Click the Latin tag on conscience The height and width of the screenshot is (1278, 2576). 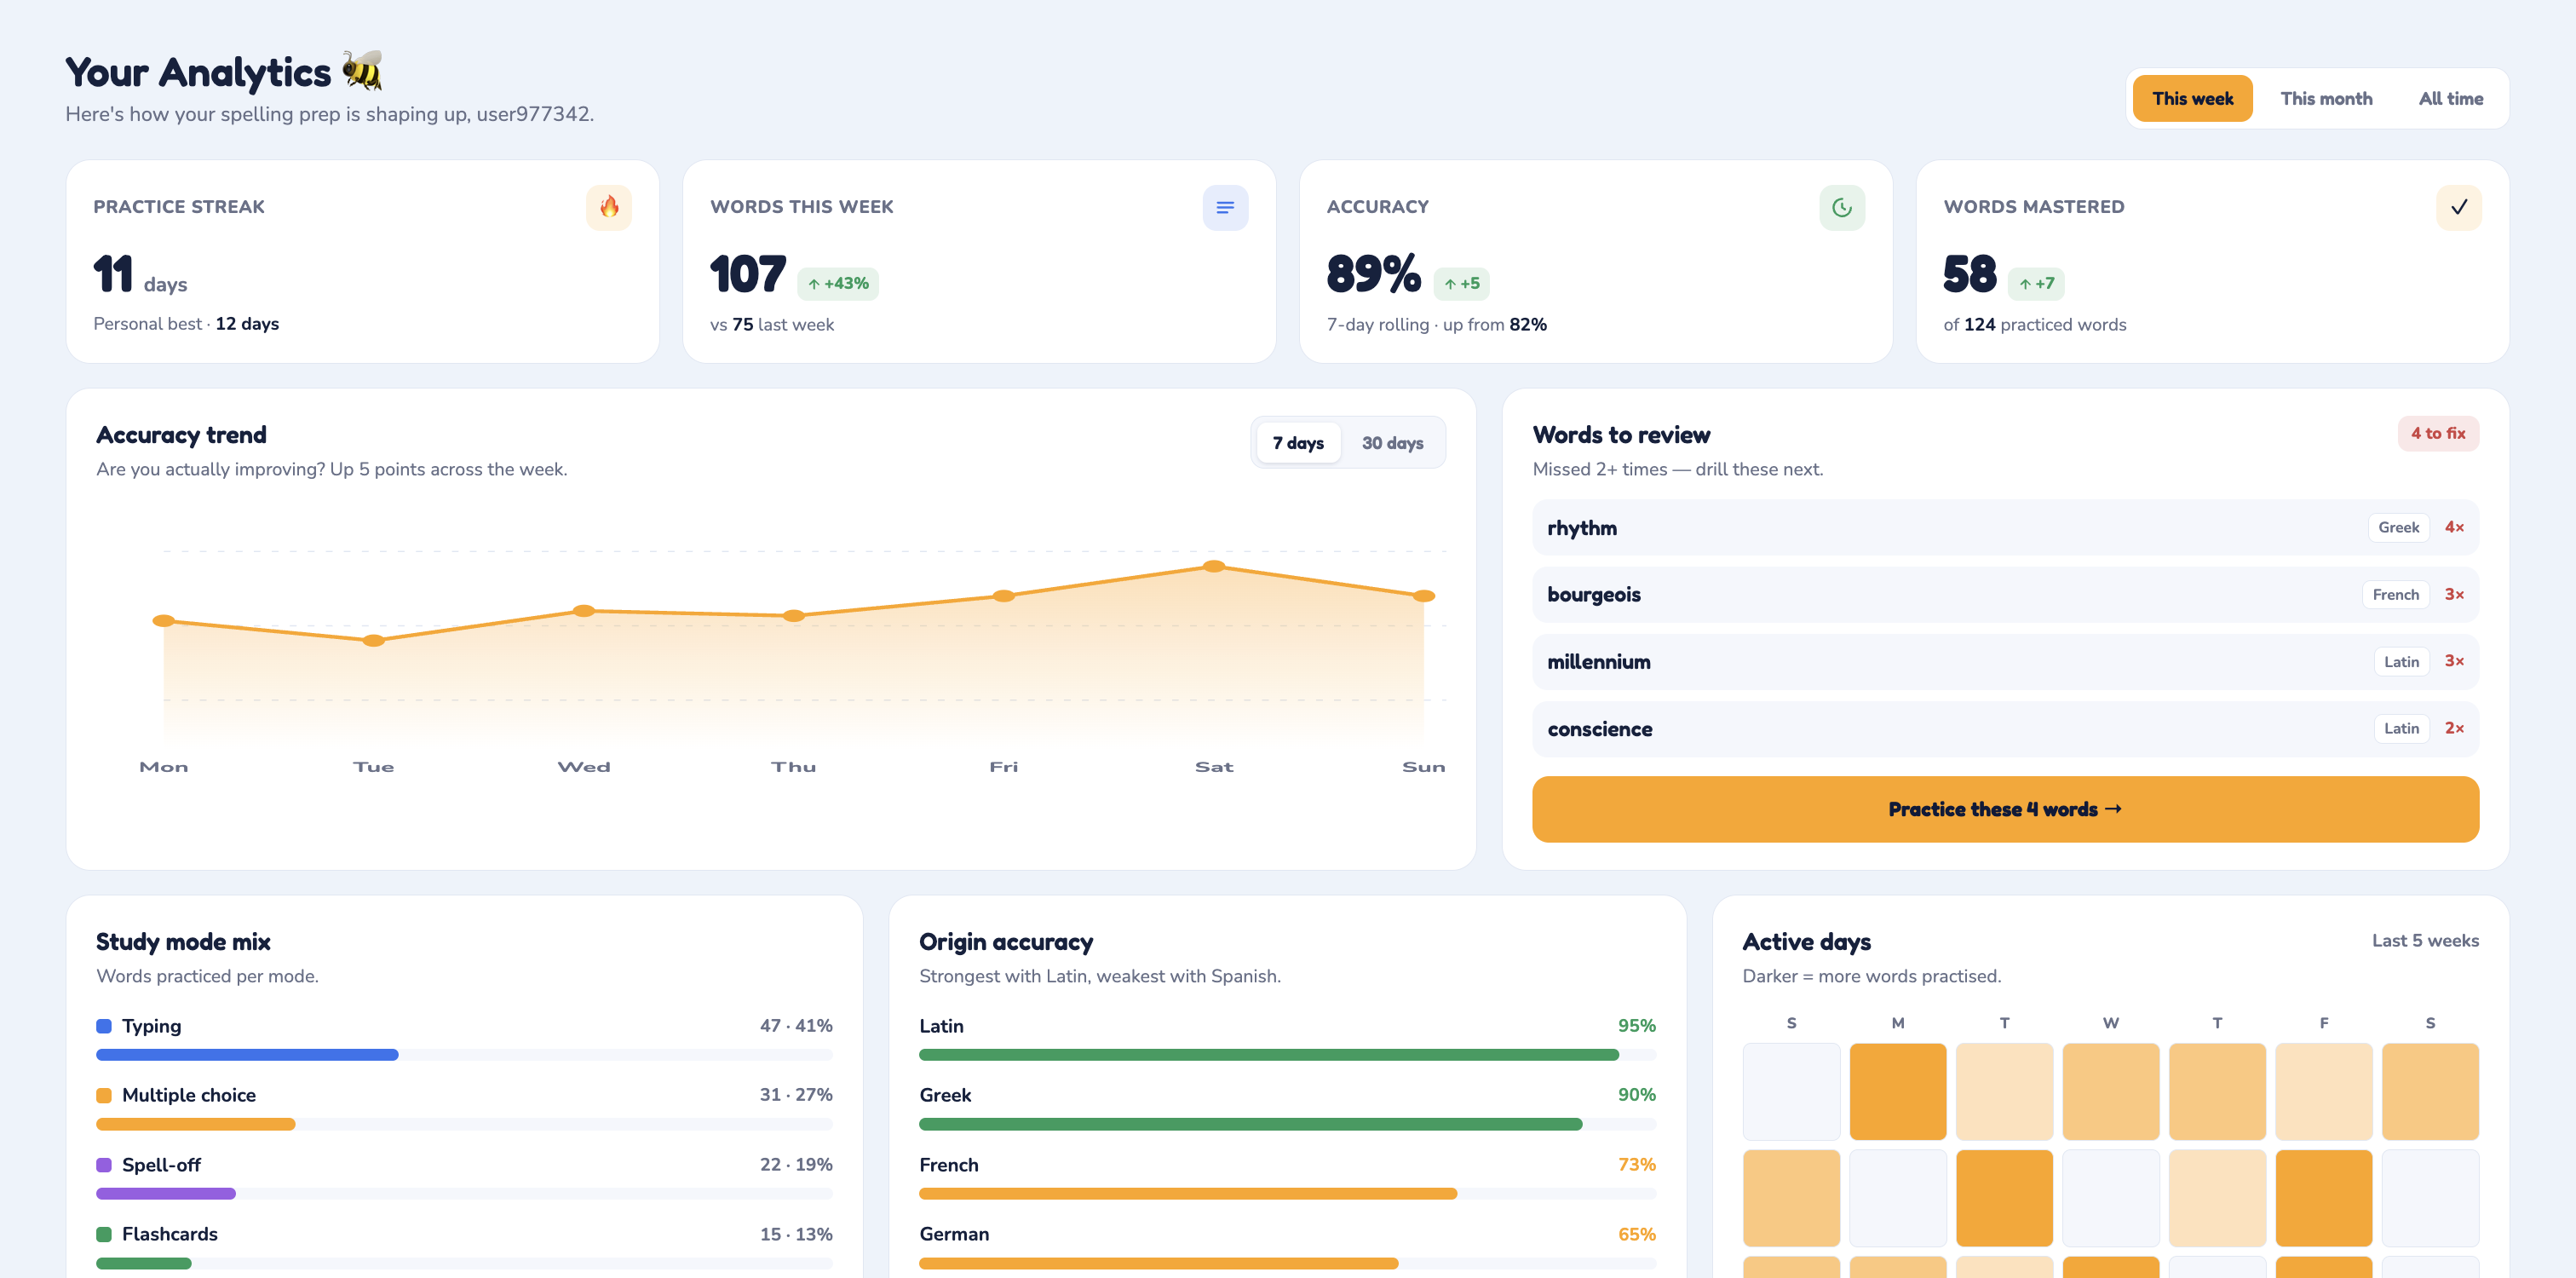pos(2401,728)
